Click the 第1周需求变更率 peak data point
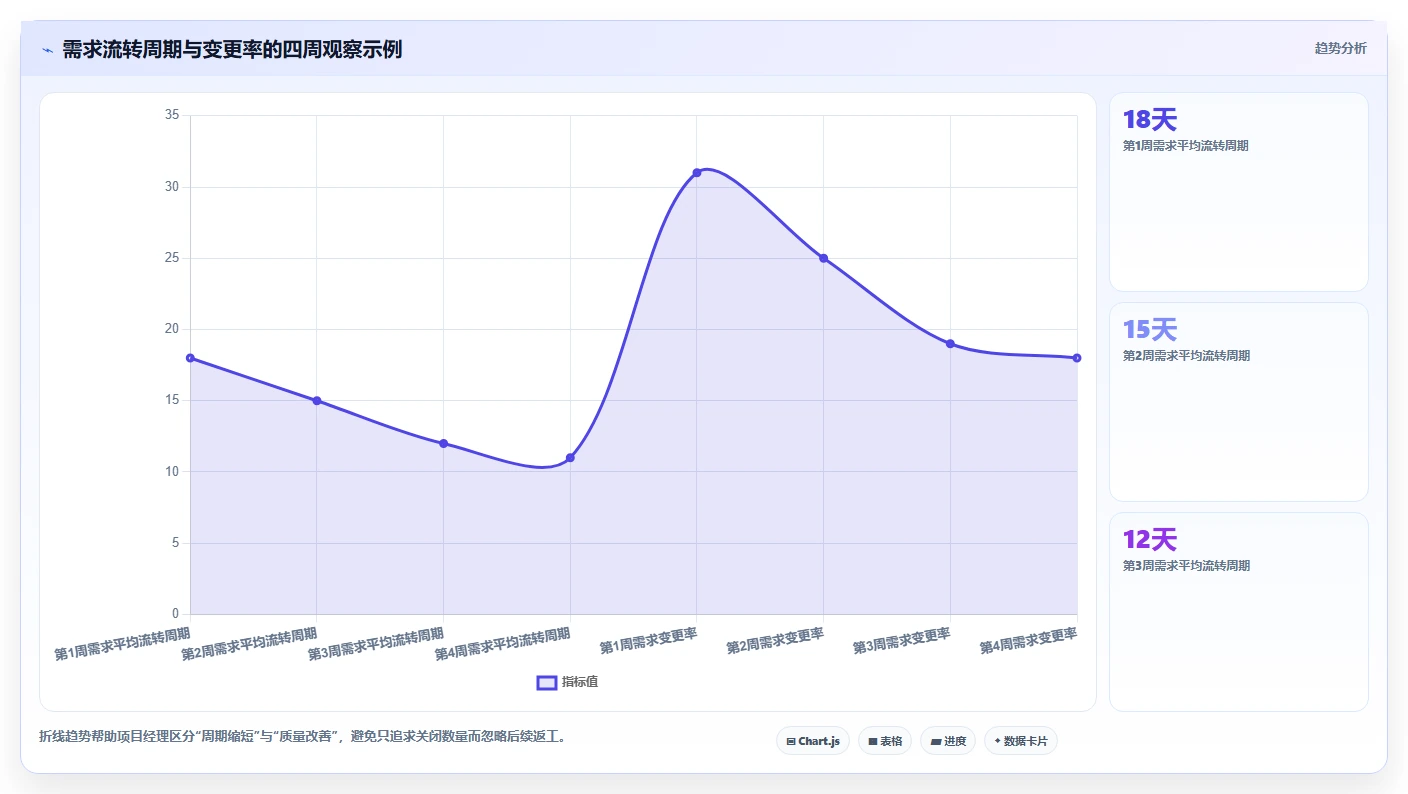The height and width of the screenshot is (794, 1408). pos(697,173)
